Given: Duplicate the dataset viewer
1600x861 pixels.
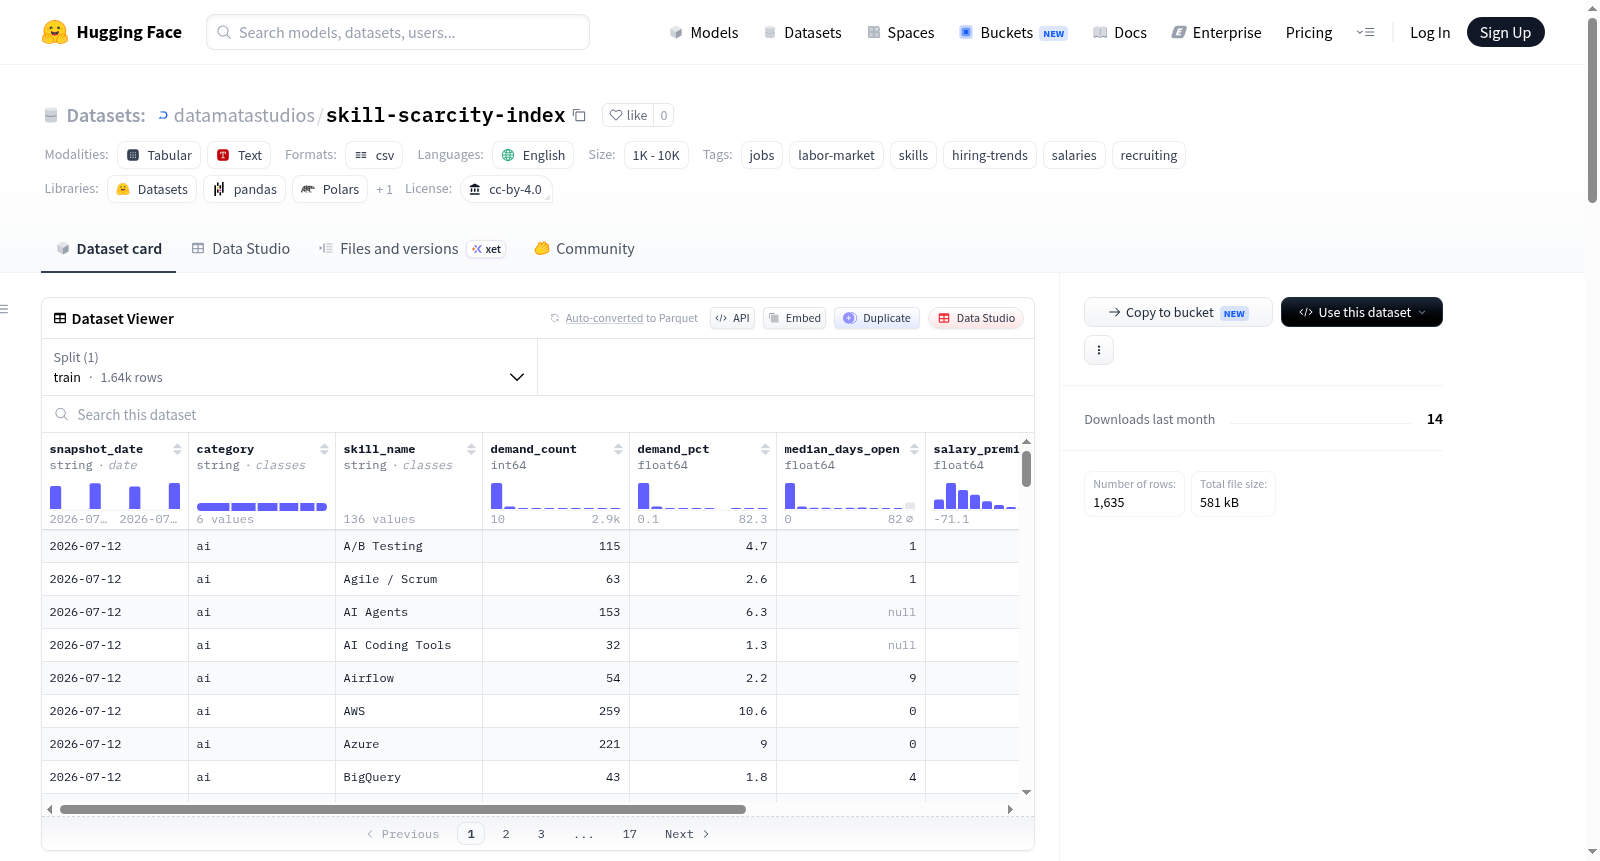Looking at the screenshot, I should [x=876, y=318].
